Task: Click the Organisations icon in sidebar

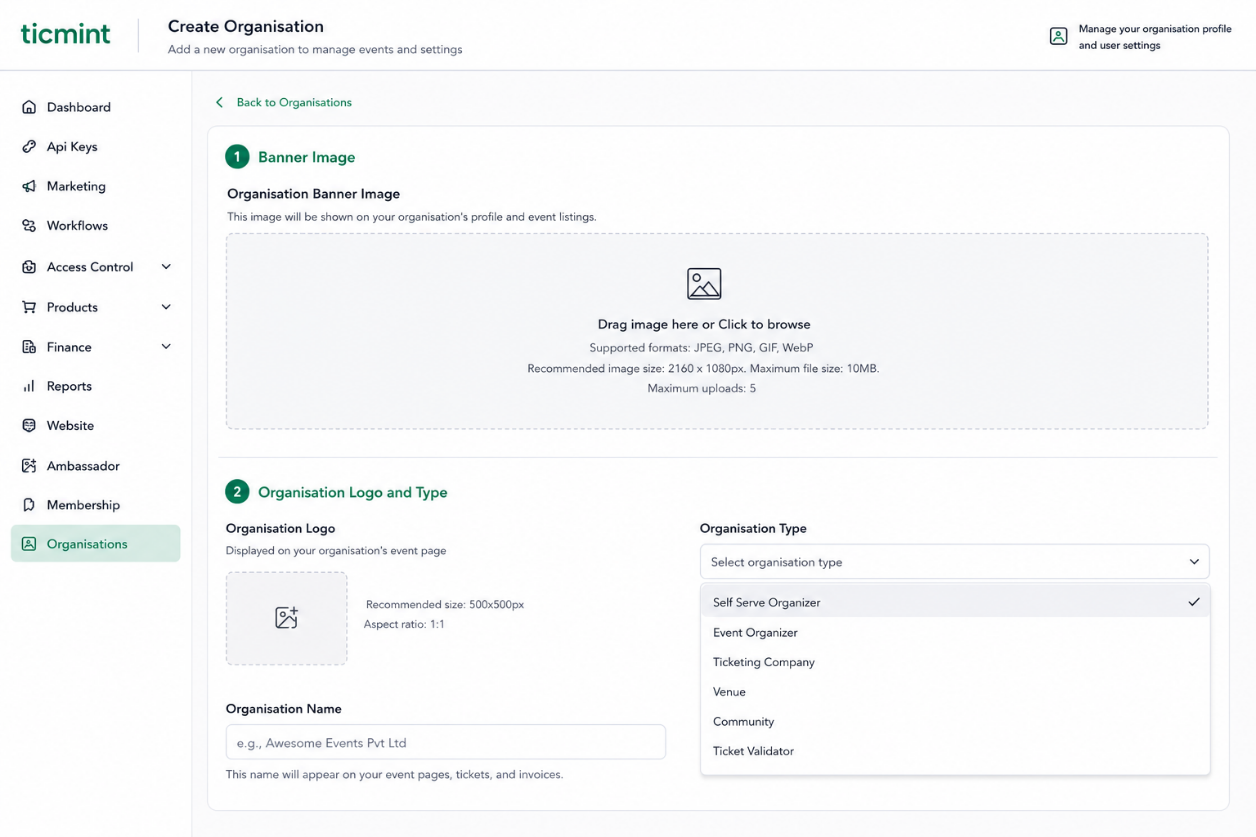Action: 29,544
